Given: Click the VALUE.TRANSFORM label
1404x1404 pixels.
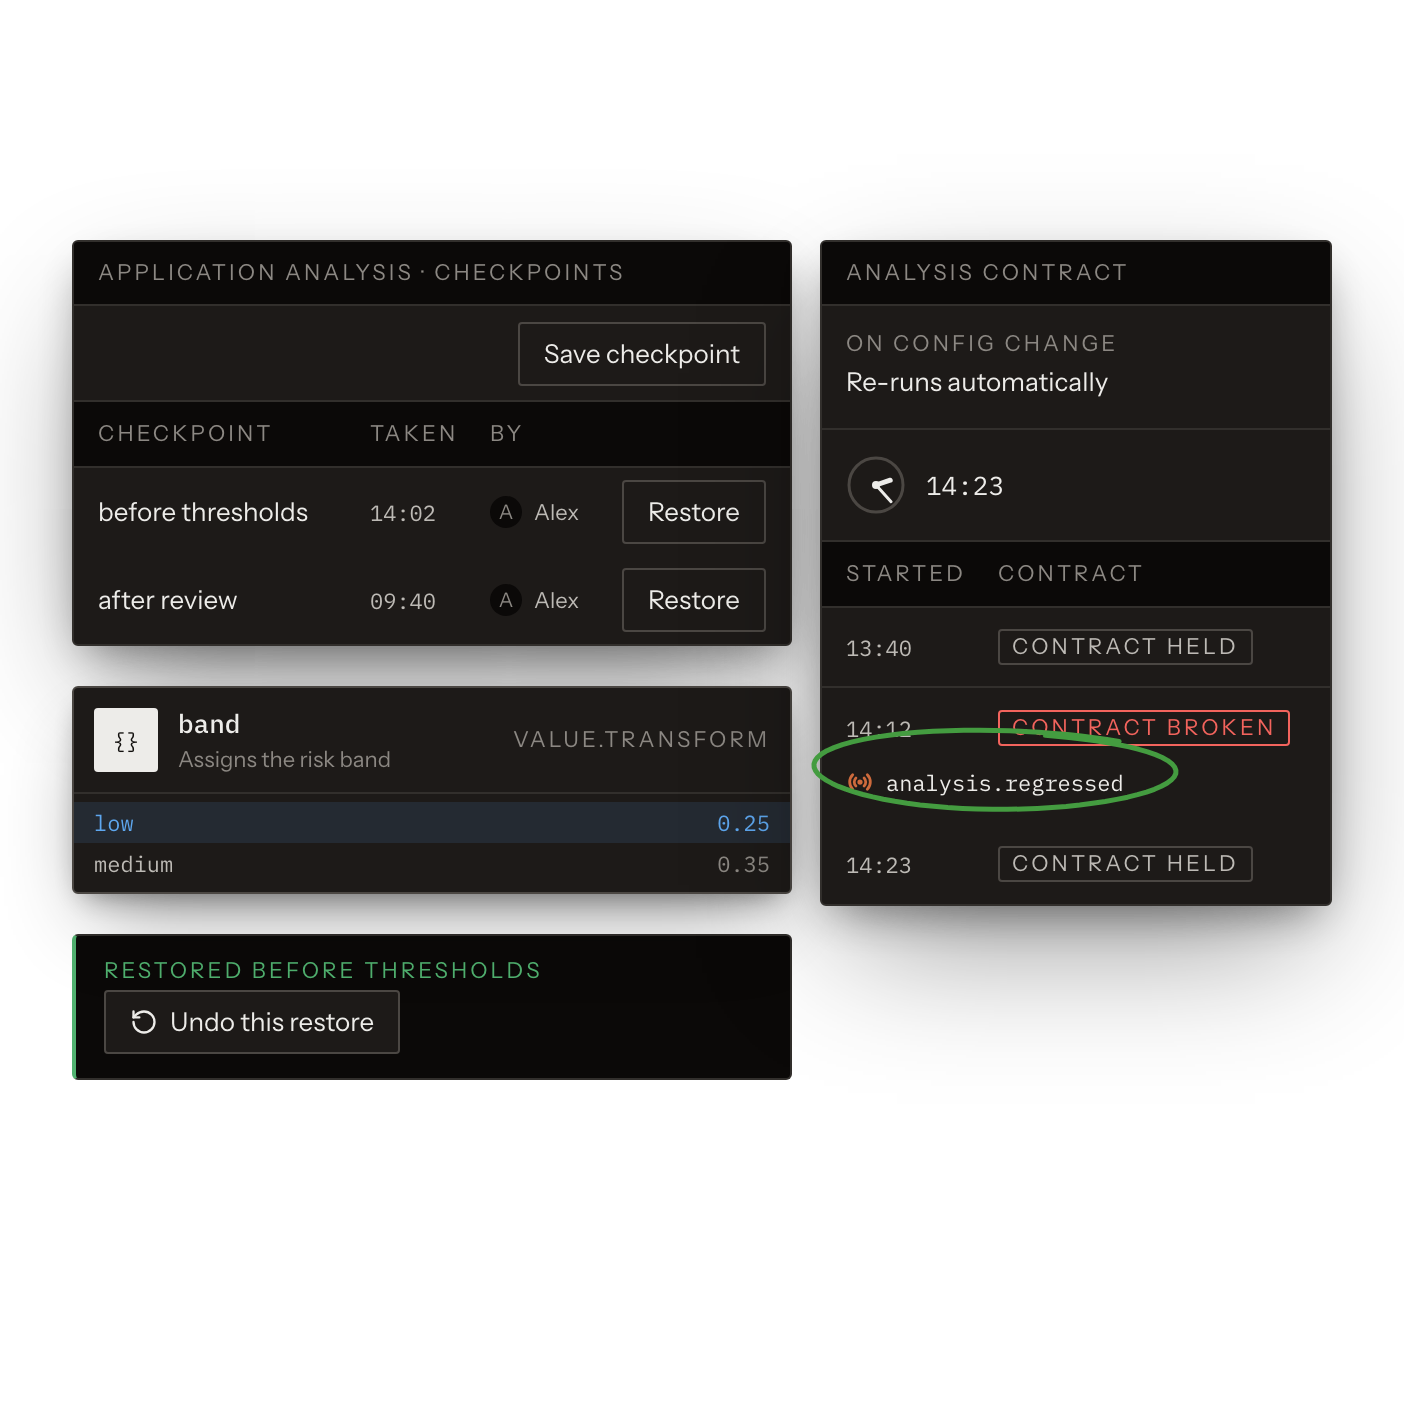Looking at the screenshot, I should click(x=640, y=739).
